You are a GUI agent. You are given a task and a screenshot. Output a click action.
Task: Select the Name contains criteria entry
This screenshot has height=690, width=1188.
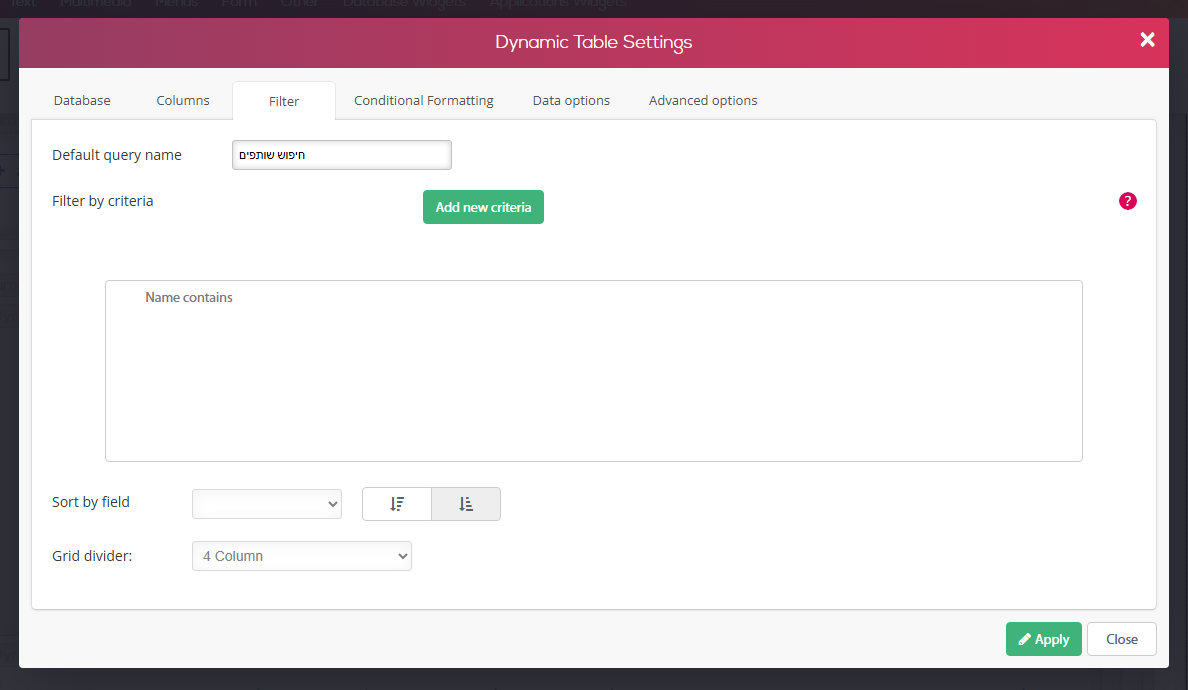pos(189,298)
